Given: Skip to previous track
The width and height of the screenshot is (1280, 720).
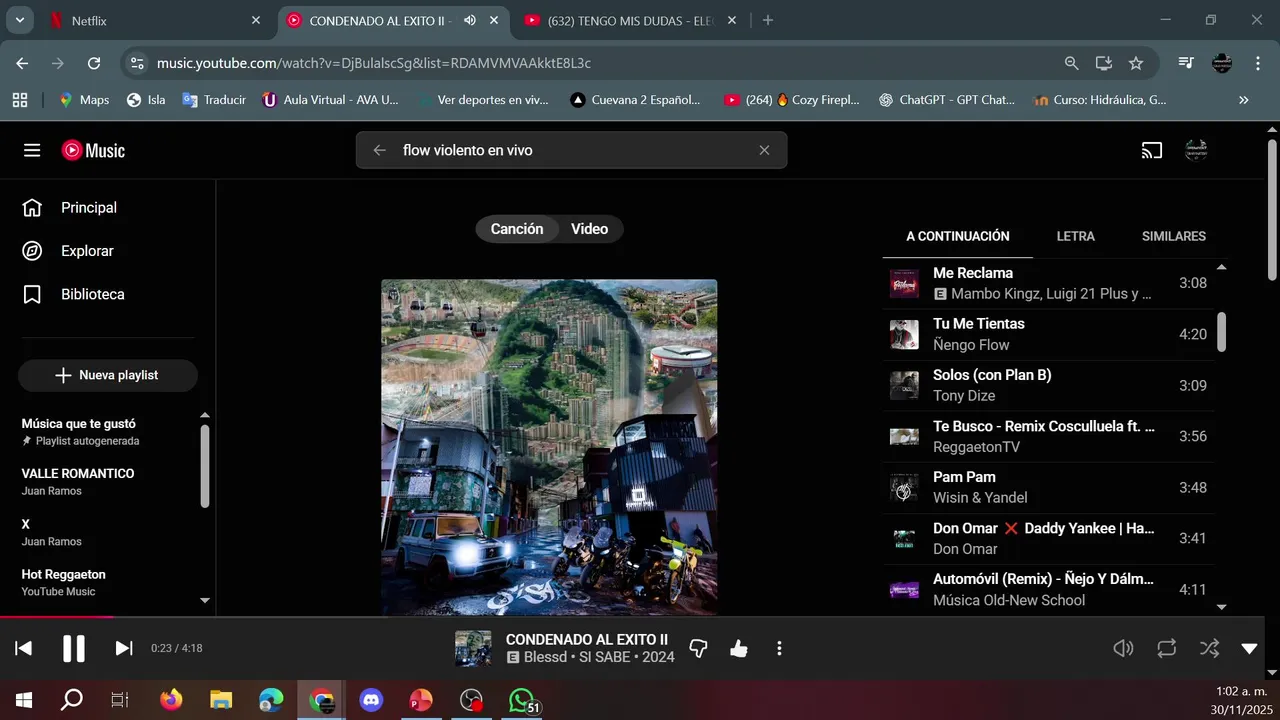Looking at the screenshot, I should (23, 648).
